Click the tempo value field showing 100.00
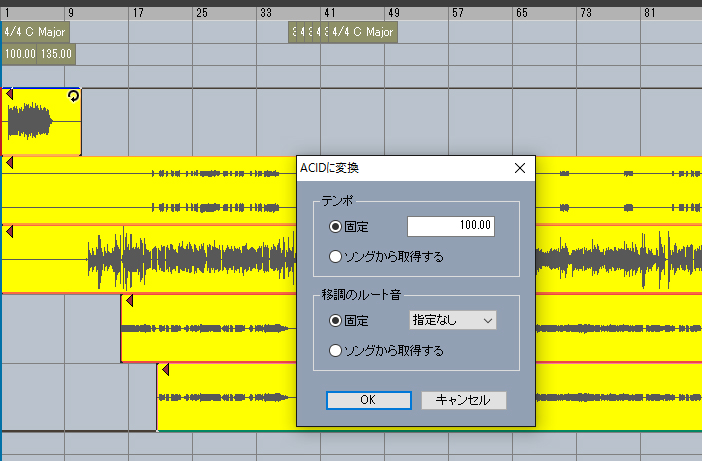Image resolution: width=702 pixels, height=461 pixels. [451, 226]
